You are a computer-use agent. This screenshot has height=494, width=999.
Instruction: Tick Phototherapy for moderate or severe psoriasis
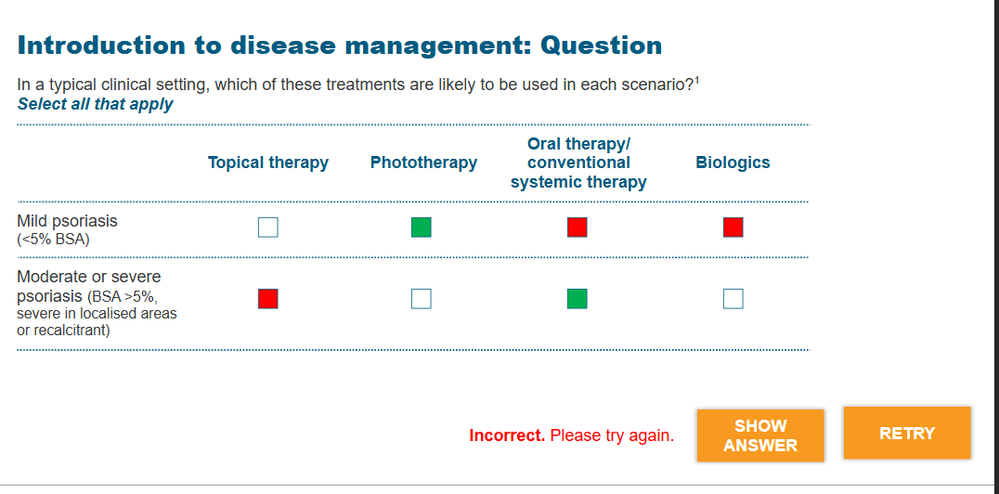[x=421, y=298]
